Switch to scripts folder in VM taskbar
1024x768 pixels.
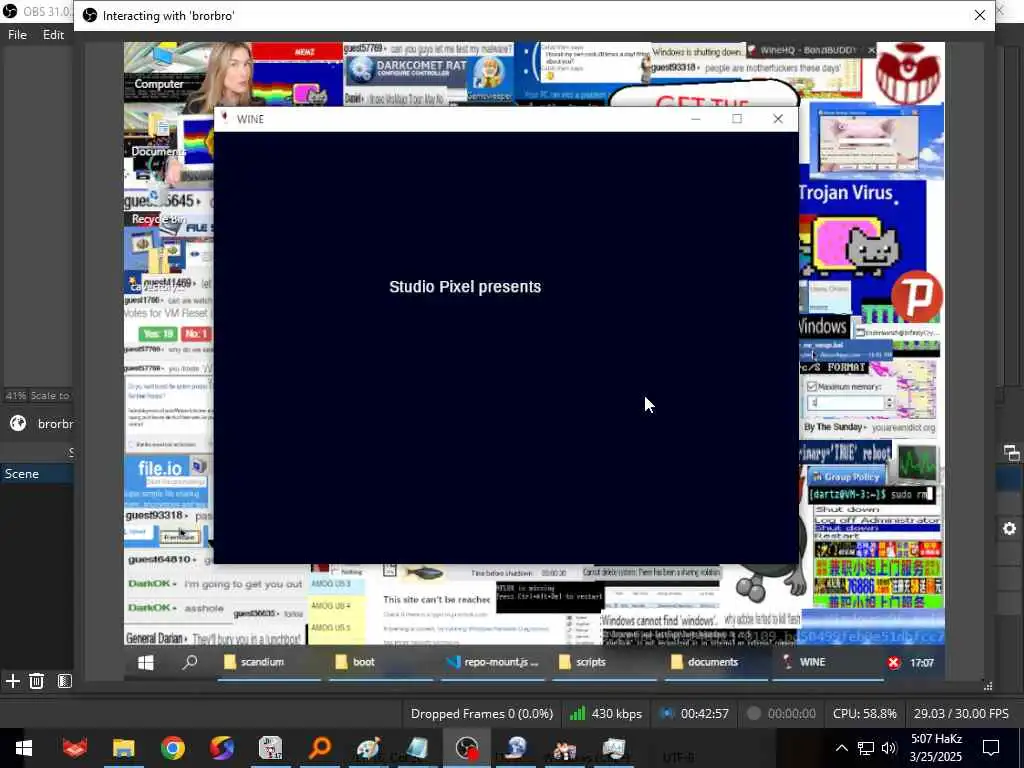pyautogui.click(x=605, y=662)
